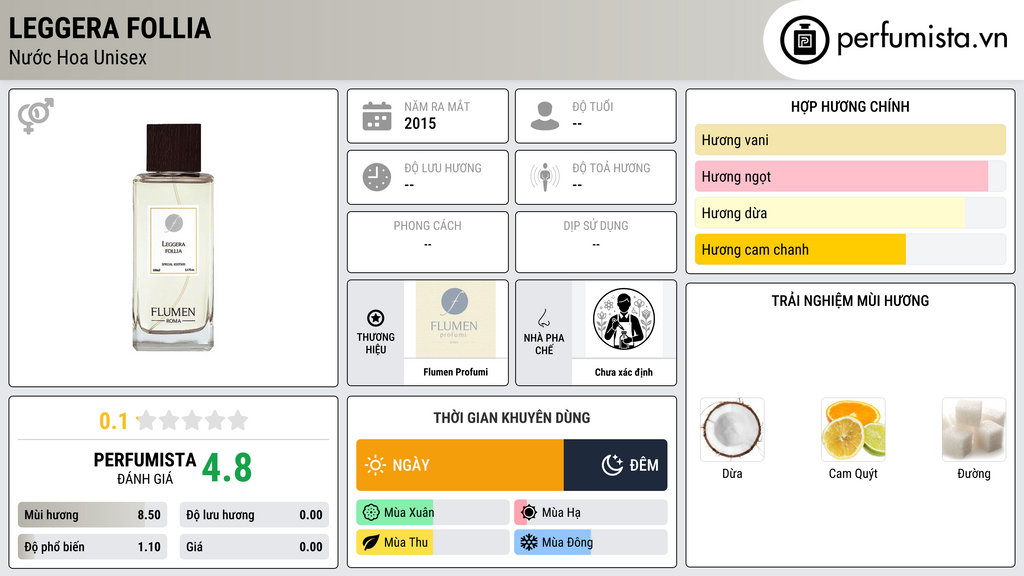
Task: Click the clock icon for Độ lưu hương
Action: (377, 177)
